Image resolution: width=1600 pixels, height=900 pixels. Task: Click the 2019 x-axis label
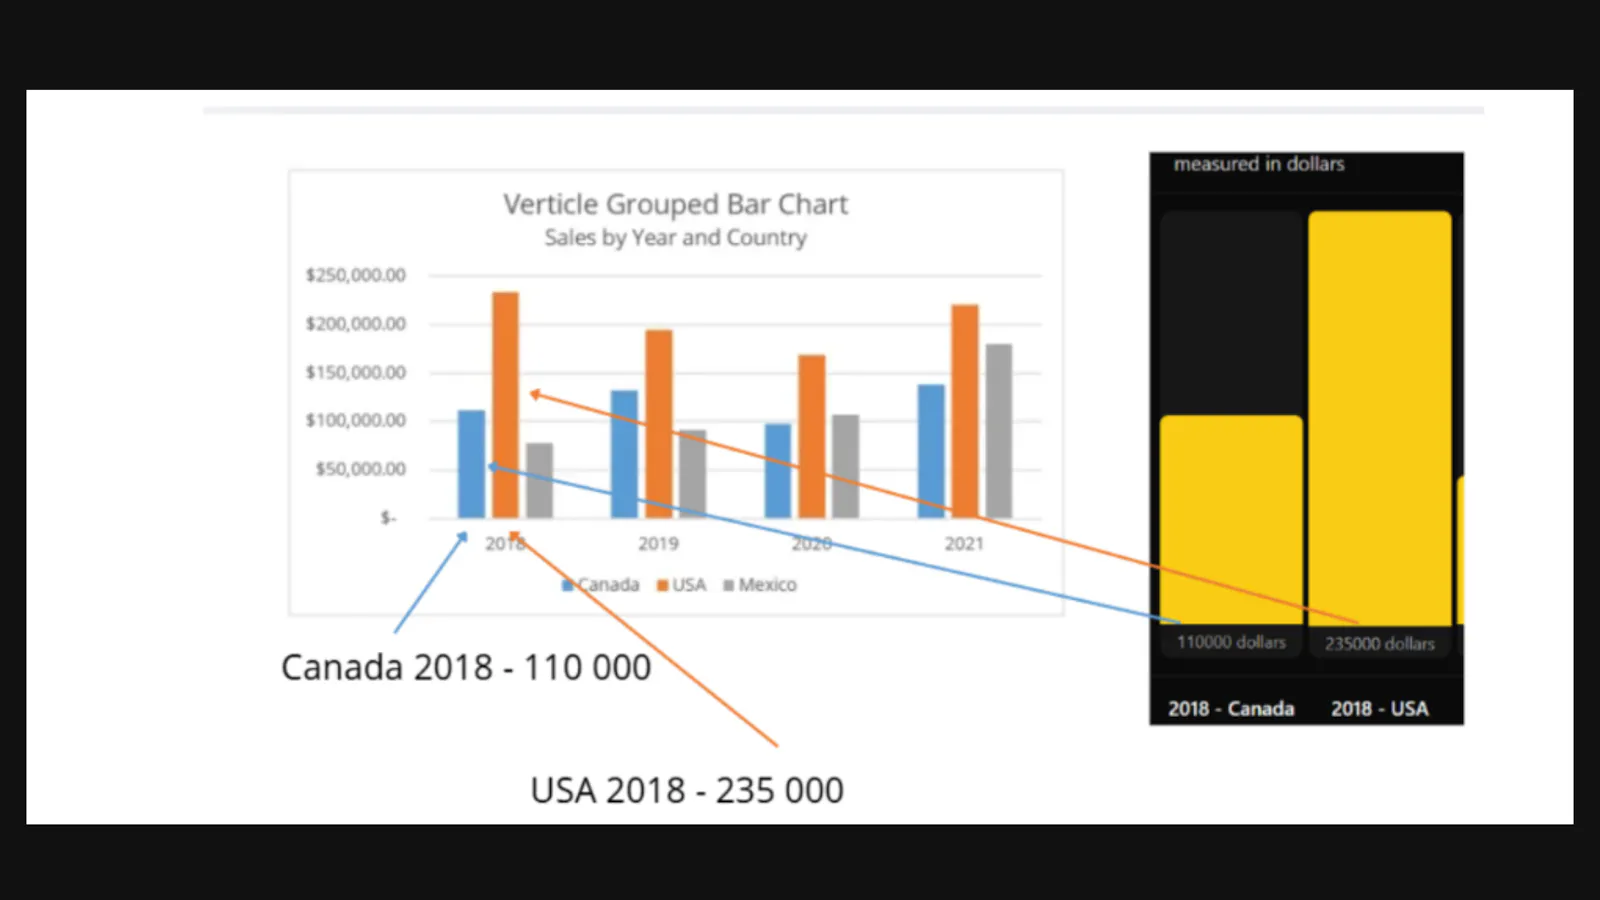tap(658, 544)
